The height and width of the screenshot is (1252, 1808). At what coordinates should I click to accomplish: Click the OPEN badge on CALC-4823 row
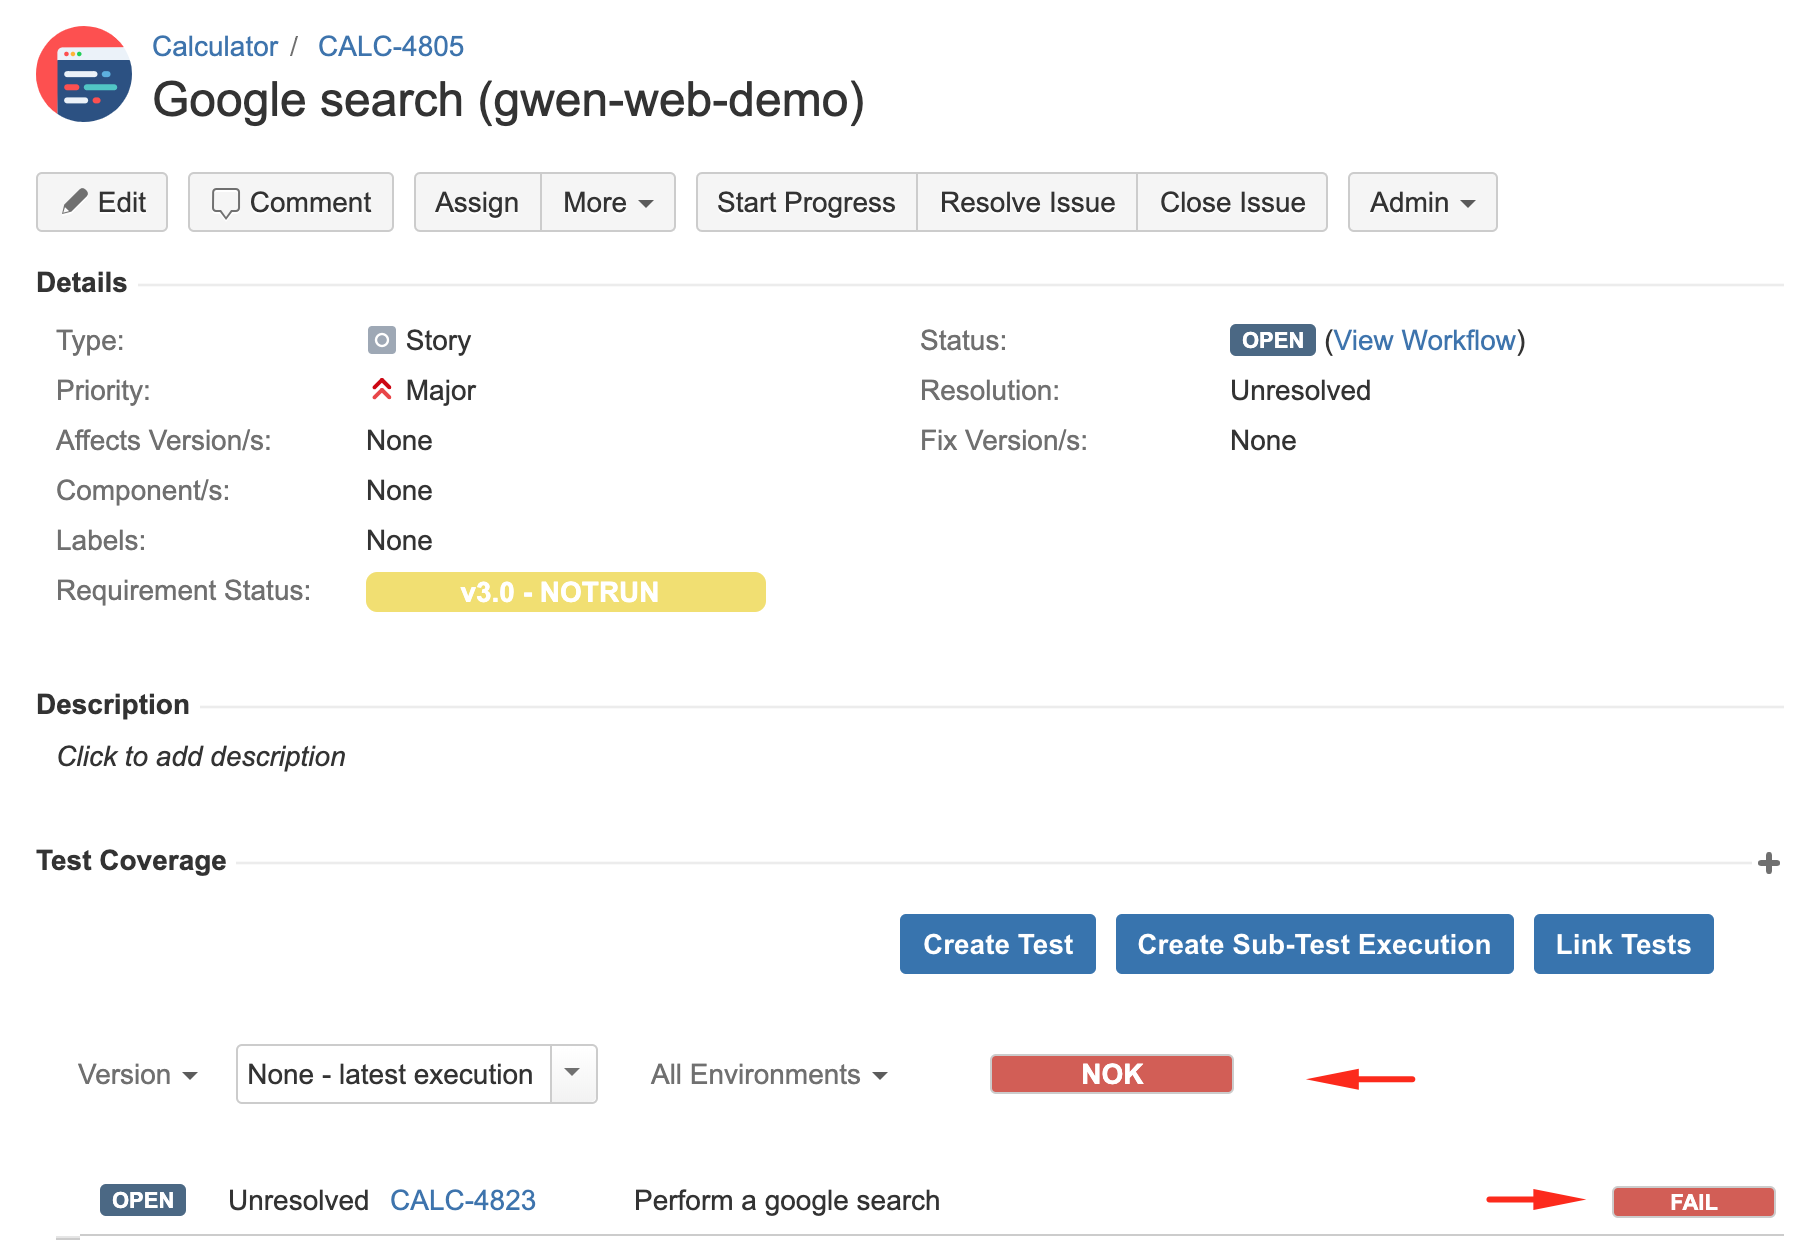[143, 1200]
